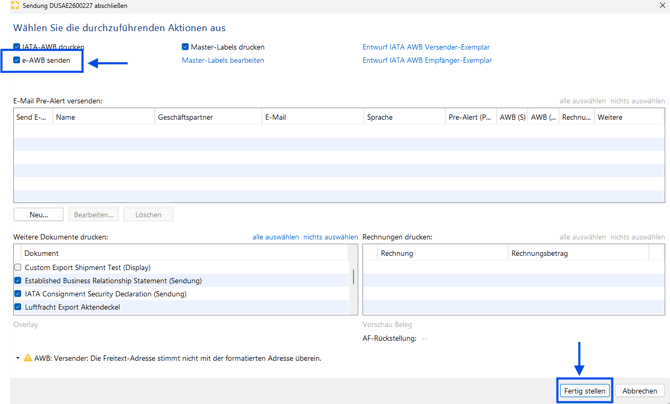670x404 pixels.
Task: Enable Custom Export Shipment Test document
Action: (x=18, y=267)
